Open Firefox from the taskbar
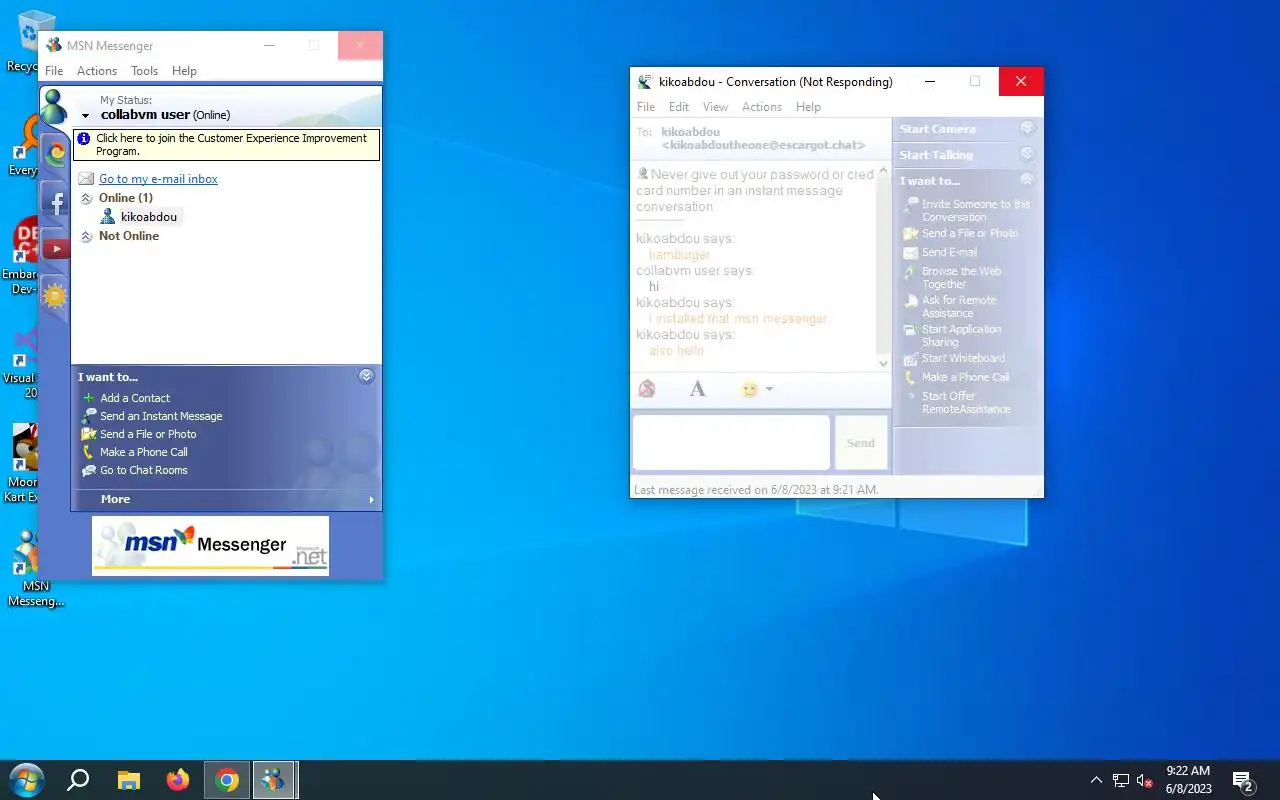The image size is (1280, 800). click(x=178, y=780)
